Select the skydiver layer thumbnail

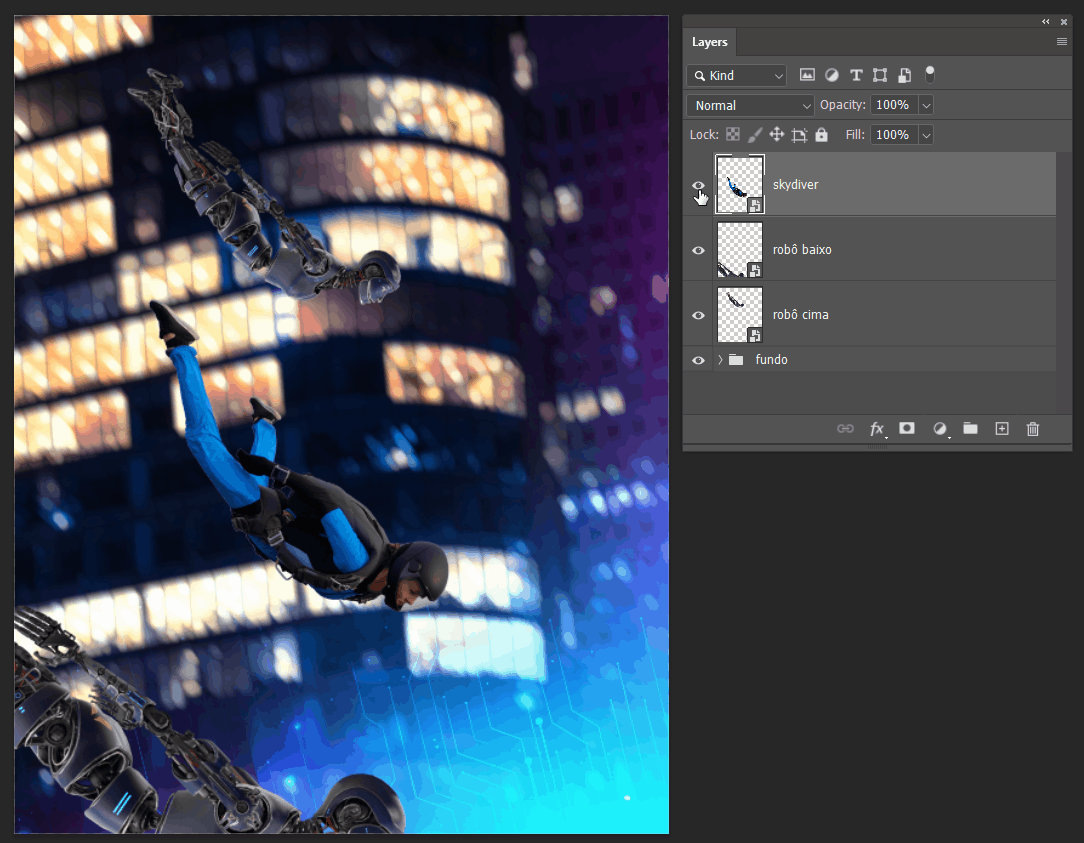[740, 185]
